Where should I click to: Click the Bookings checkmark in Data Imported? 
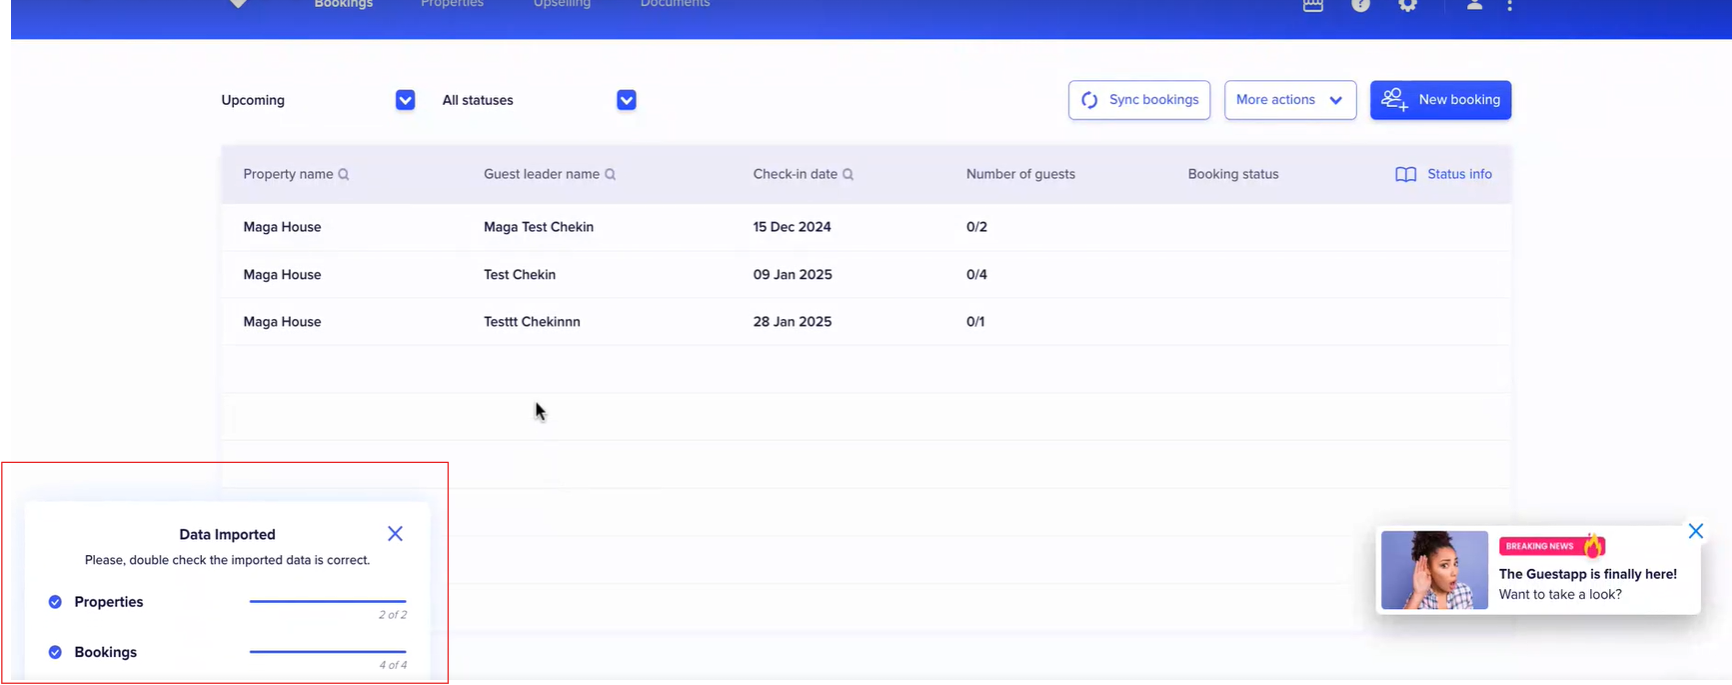[x=55, y=652]
